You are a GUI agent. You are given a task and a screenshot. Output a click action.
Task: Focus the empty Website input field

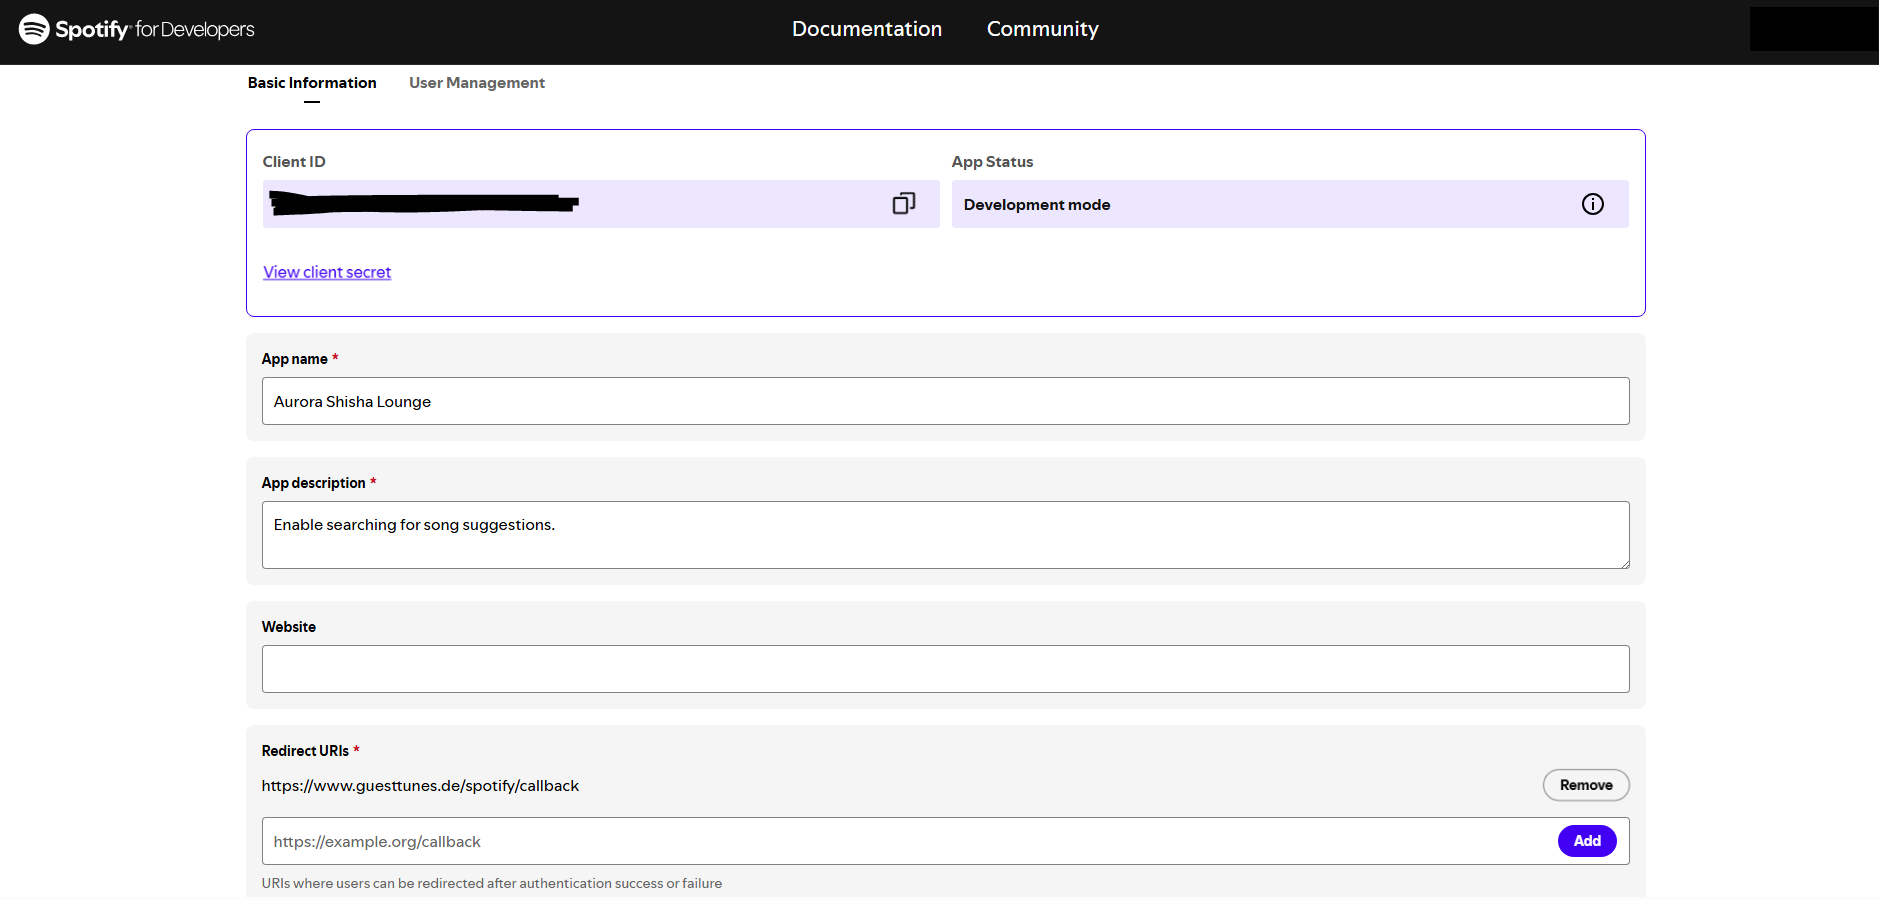tap(945, 669)
